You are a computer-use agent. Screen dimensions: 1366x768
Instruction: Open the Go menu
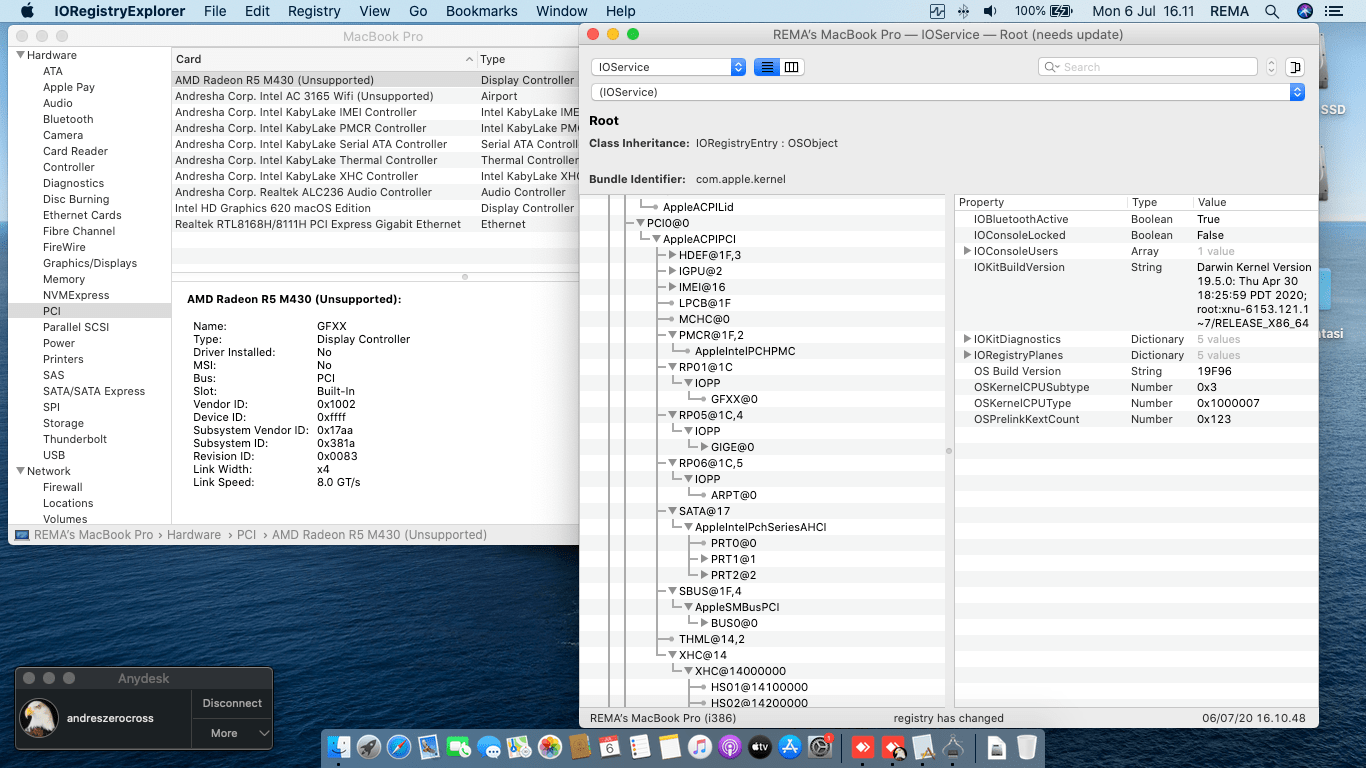418,11
